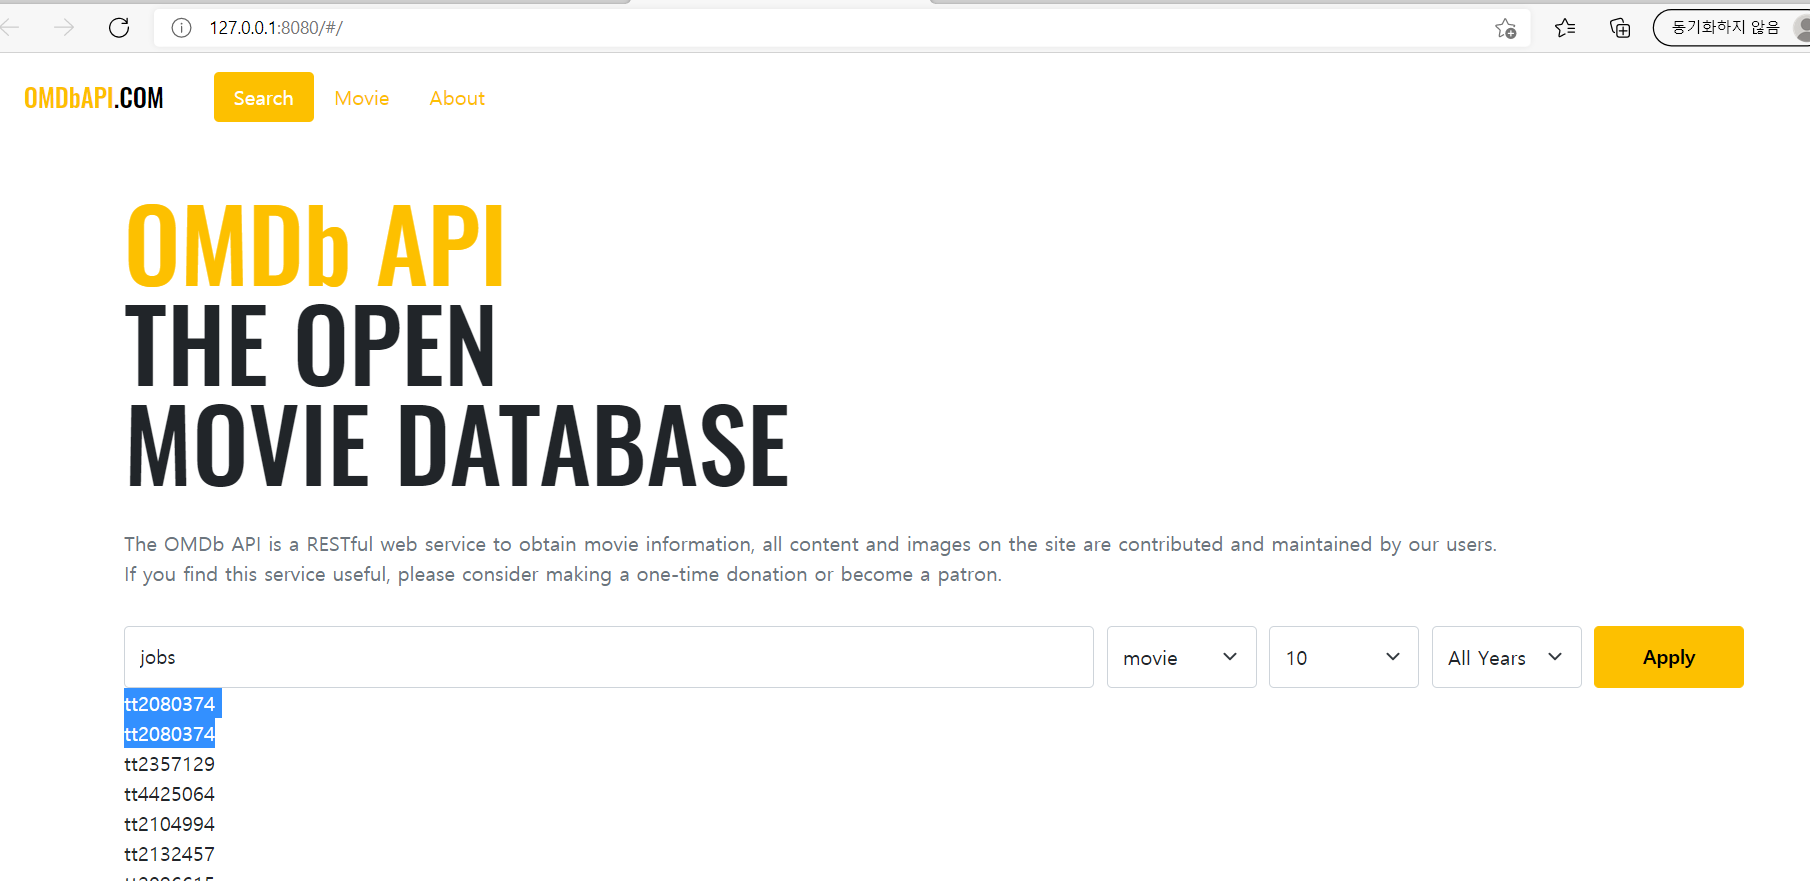Go back using the browser back arrow
The width and height of the screenshot is (1810, 881).
point(10,28)
